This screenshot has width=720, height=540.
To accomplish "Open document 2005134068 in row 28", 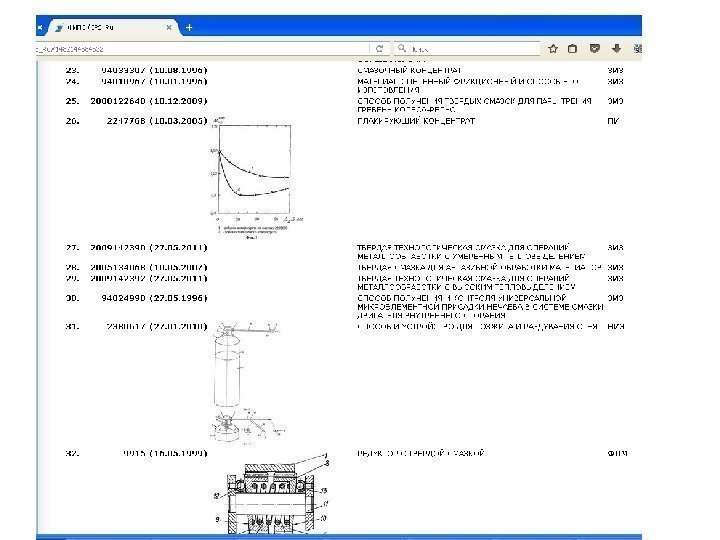I will [149, 267].
